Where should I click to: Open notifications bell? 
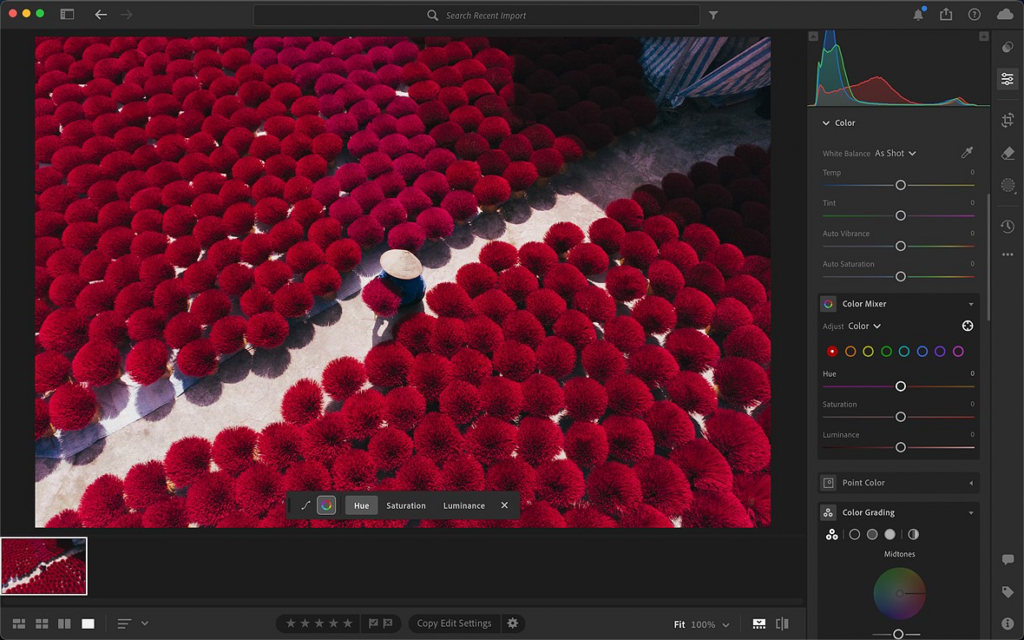918,14
